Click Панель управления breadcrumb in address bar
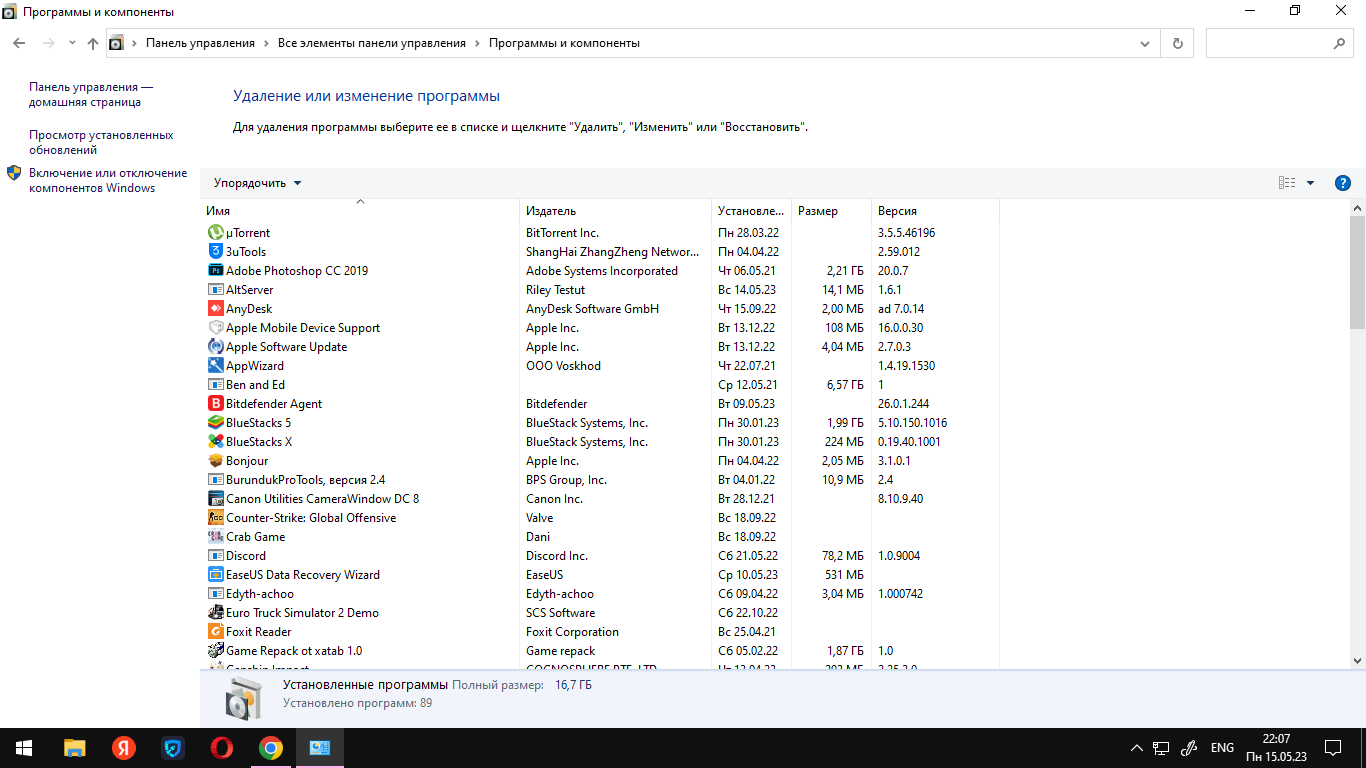This screenshot has height=768, width=1366. [200, 43]
